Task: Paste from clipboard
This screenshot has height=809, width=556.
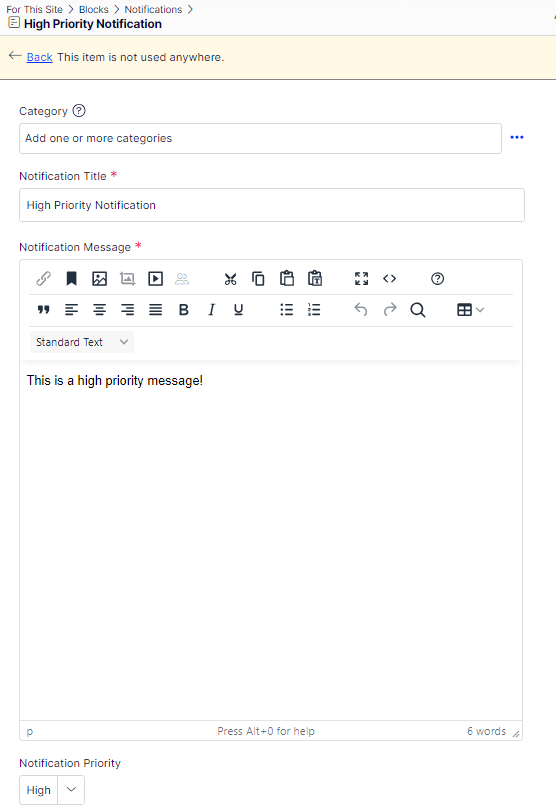Action: point(287,279)
